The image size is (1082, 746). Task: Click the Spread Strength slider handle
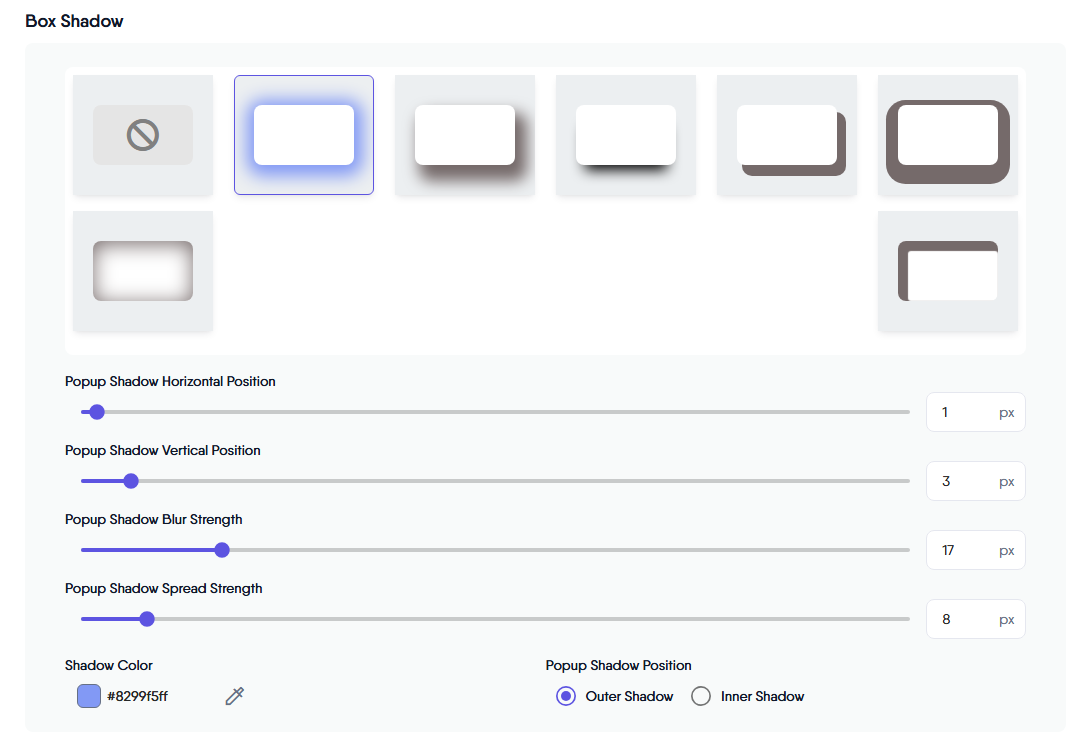coord(147,619)
